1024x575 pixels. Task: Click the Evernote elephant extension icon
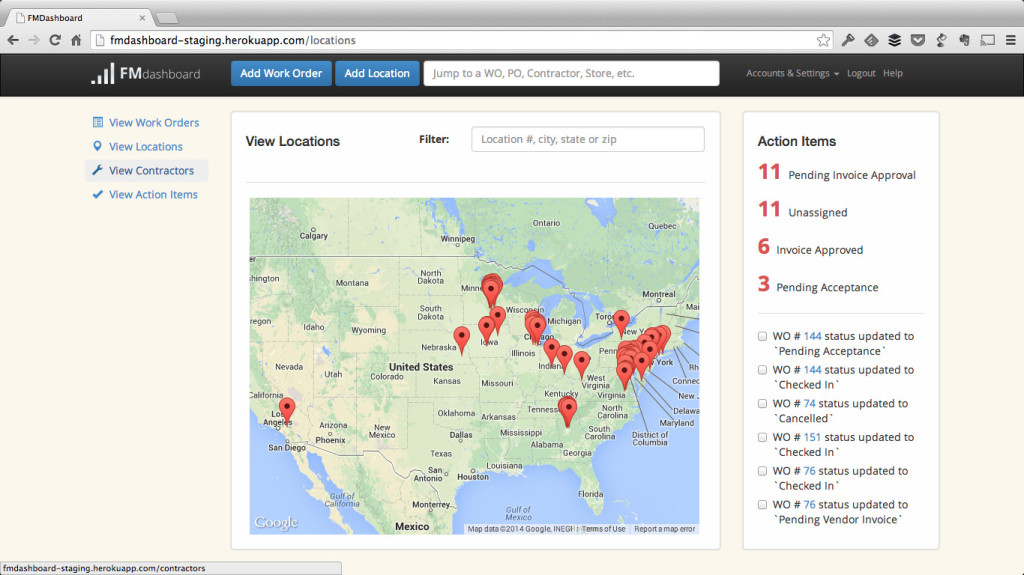964,41
